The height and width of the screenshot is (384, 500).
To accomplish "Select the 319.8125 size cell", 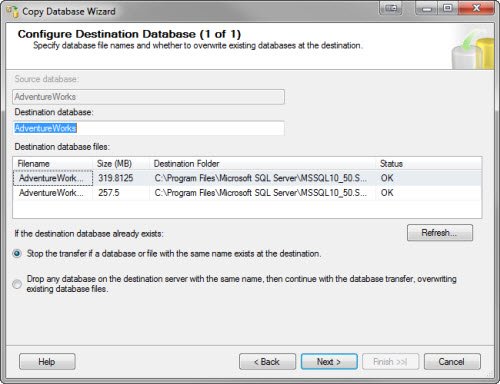I will click(x=121, y=178).
